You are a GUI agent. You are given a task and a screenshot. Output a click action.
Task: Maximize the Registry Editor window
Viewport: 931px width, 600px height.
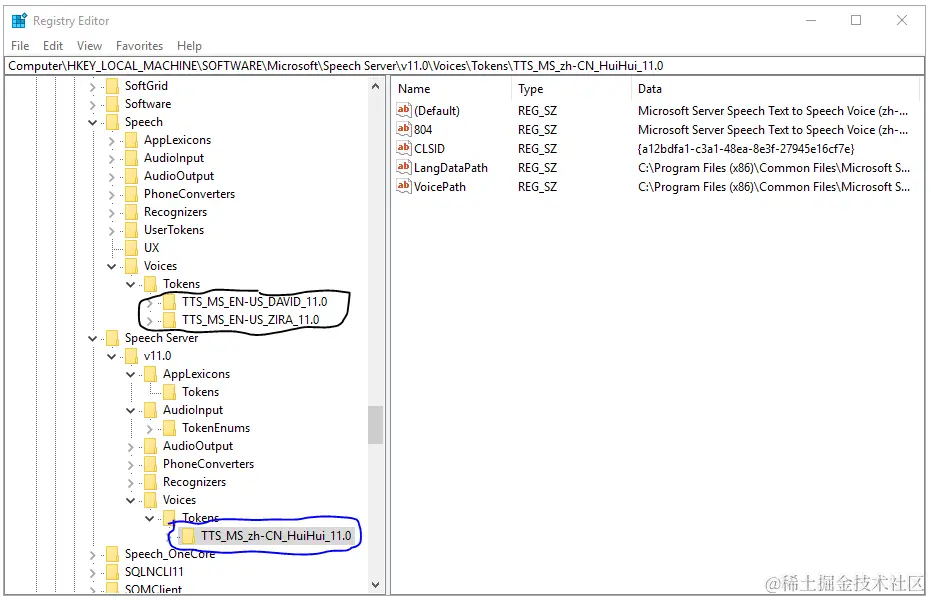pyautogui.click(x=856, y=20)
